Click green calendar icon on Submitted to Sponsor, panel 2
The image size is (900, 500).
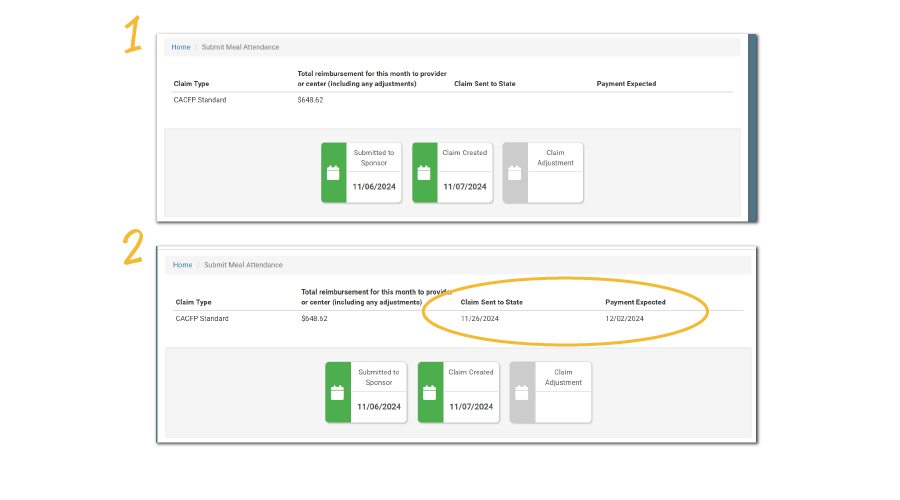pos(338,392)
